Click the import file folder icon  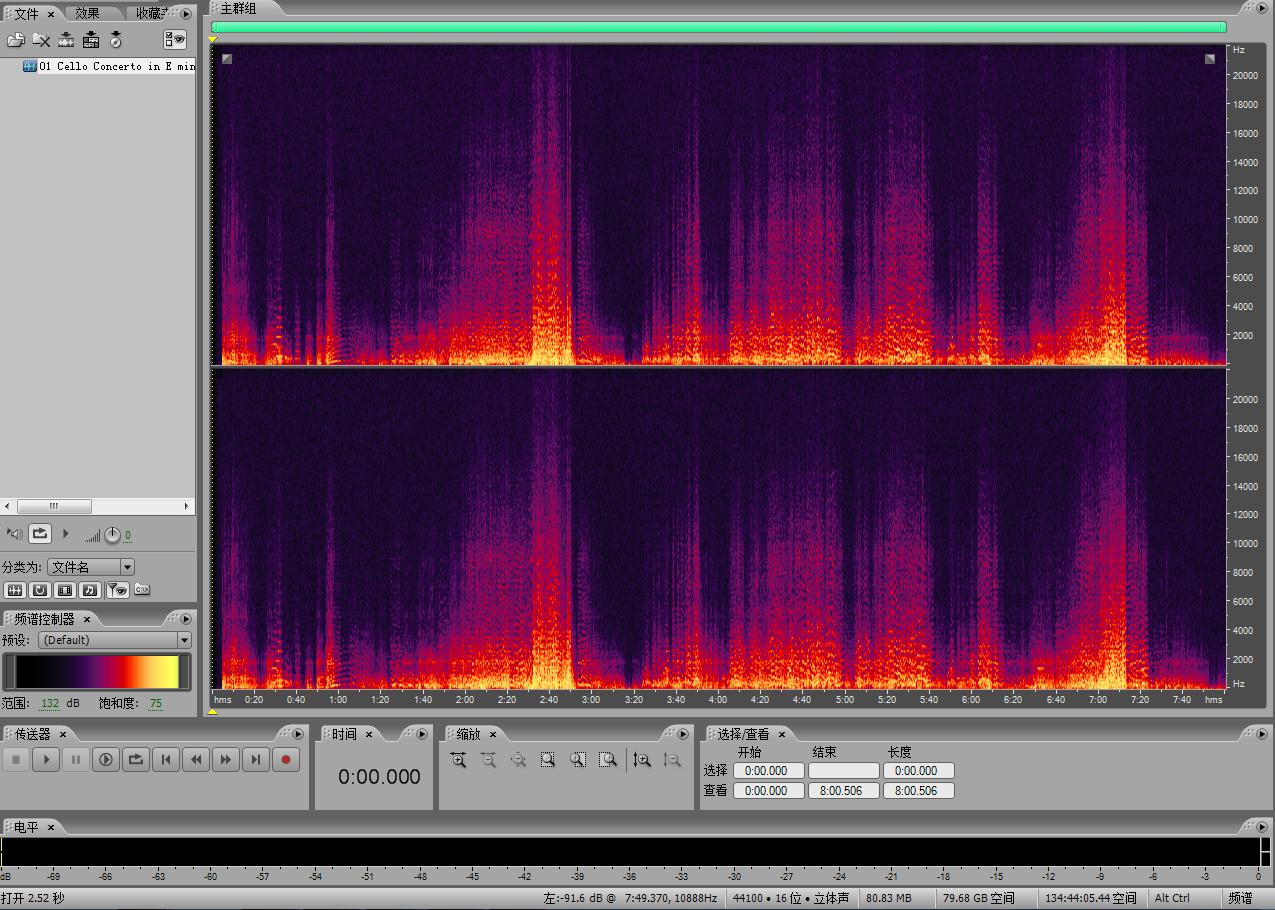pyautogui.click(x=15, y=40)
